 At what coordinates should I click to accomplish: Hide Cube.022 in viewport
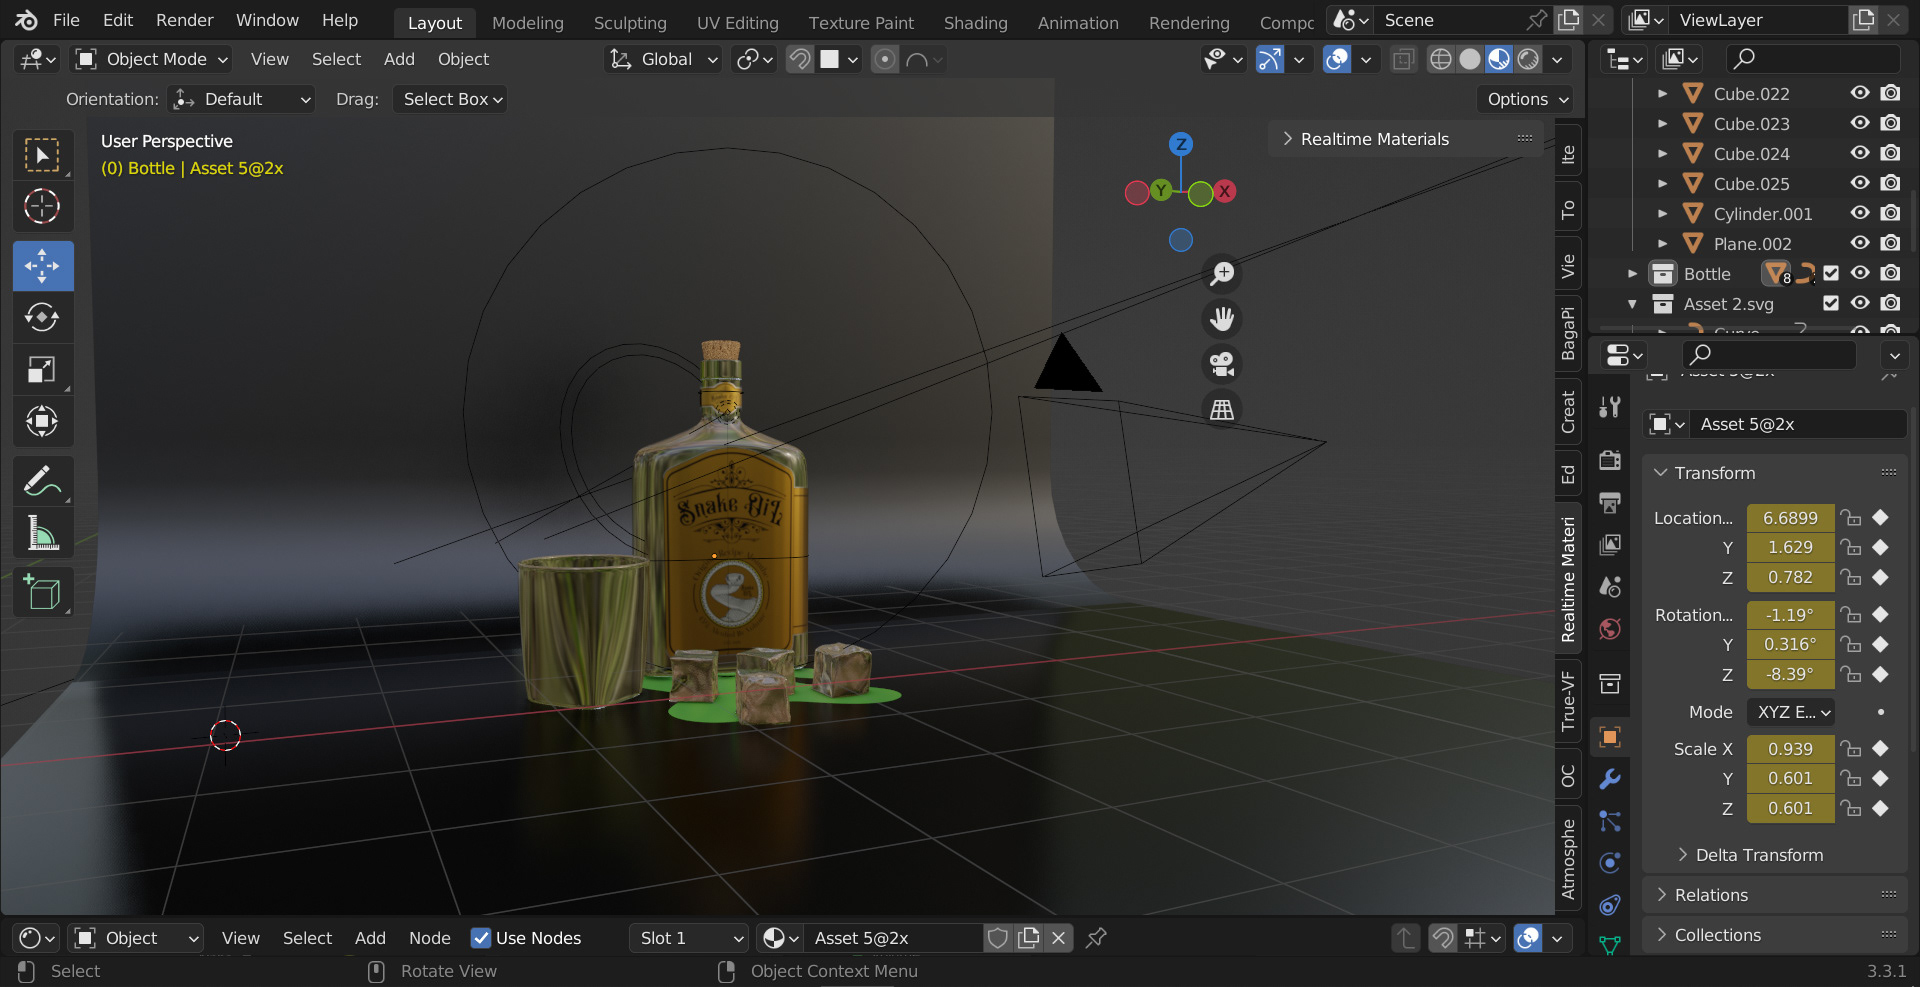tap(1860, 93)
